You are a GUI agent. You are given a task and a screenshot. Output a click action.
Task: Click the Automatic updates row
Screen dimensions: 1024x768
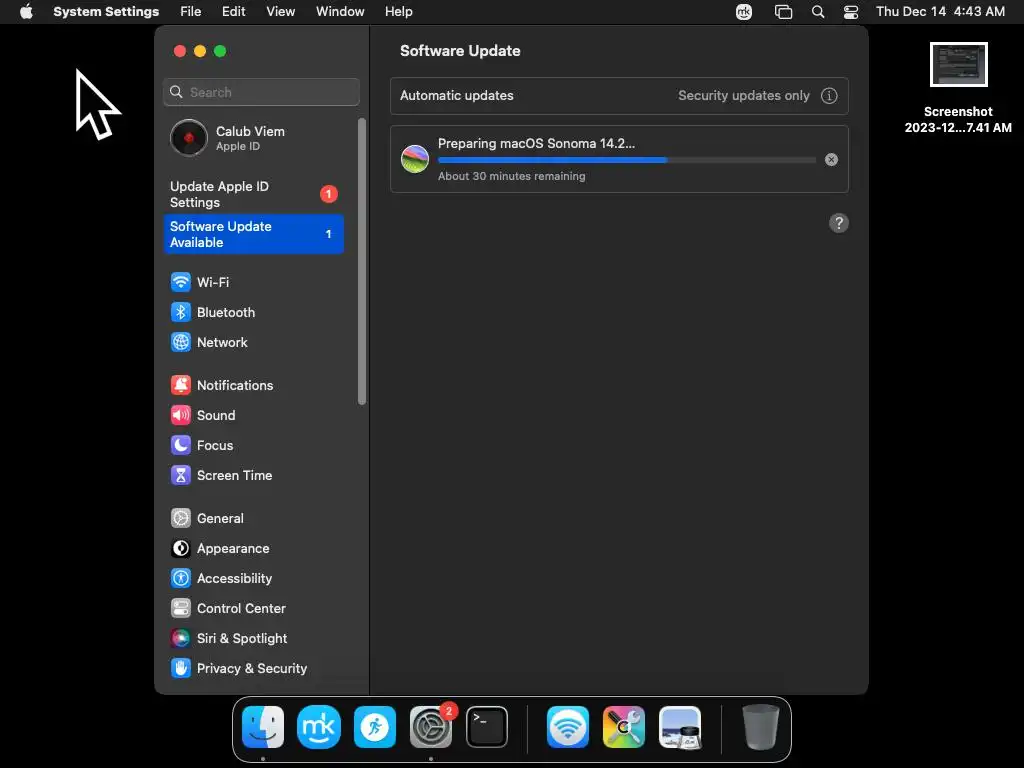pos(619,96)
